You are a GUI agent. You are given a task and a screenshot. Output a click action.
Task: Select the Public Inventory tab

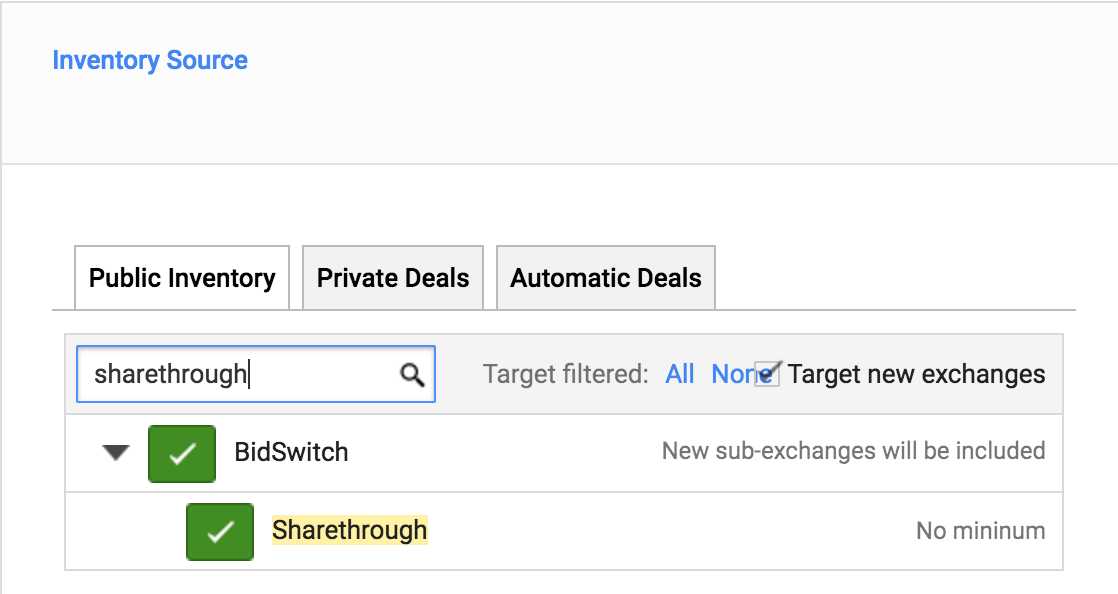point(182,278)
